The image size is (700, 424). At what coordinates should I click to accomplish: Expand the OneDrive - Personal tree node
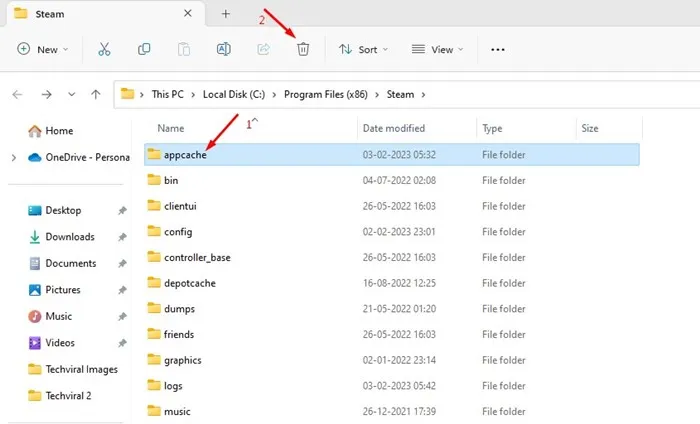[x=14, y=158]
